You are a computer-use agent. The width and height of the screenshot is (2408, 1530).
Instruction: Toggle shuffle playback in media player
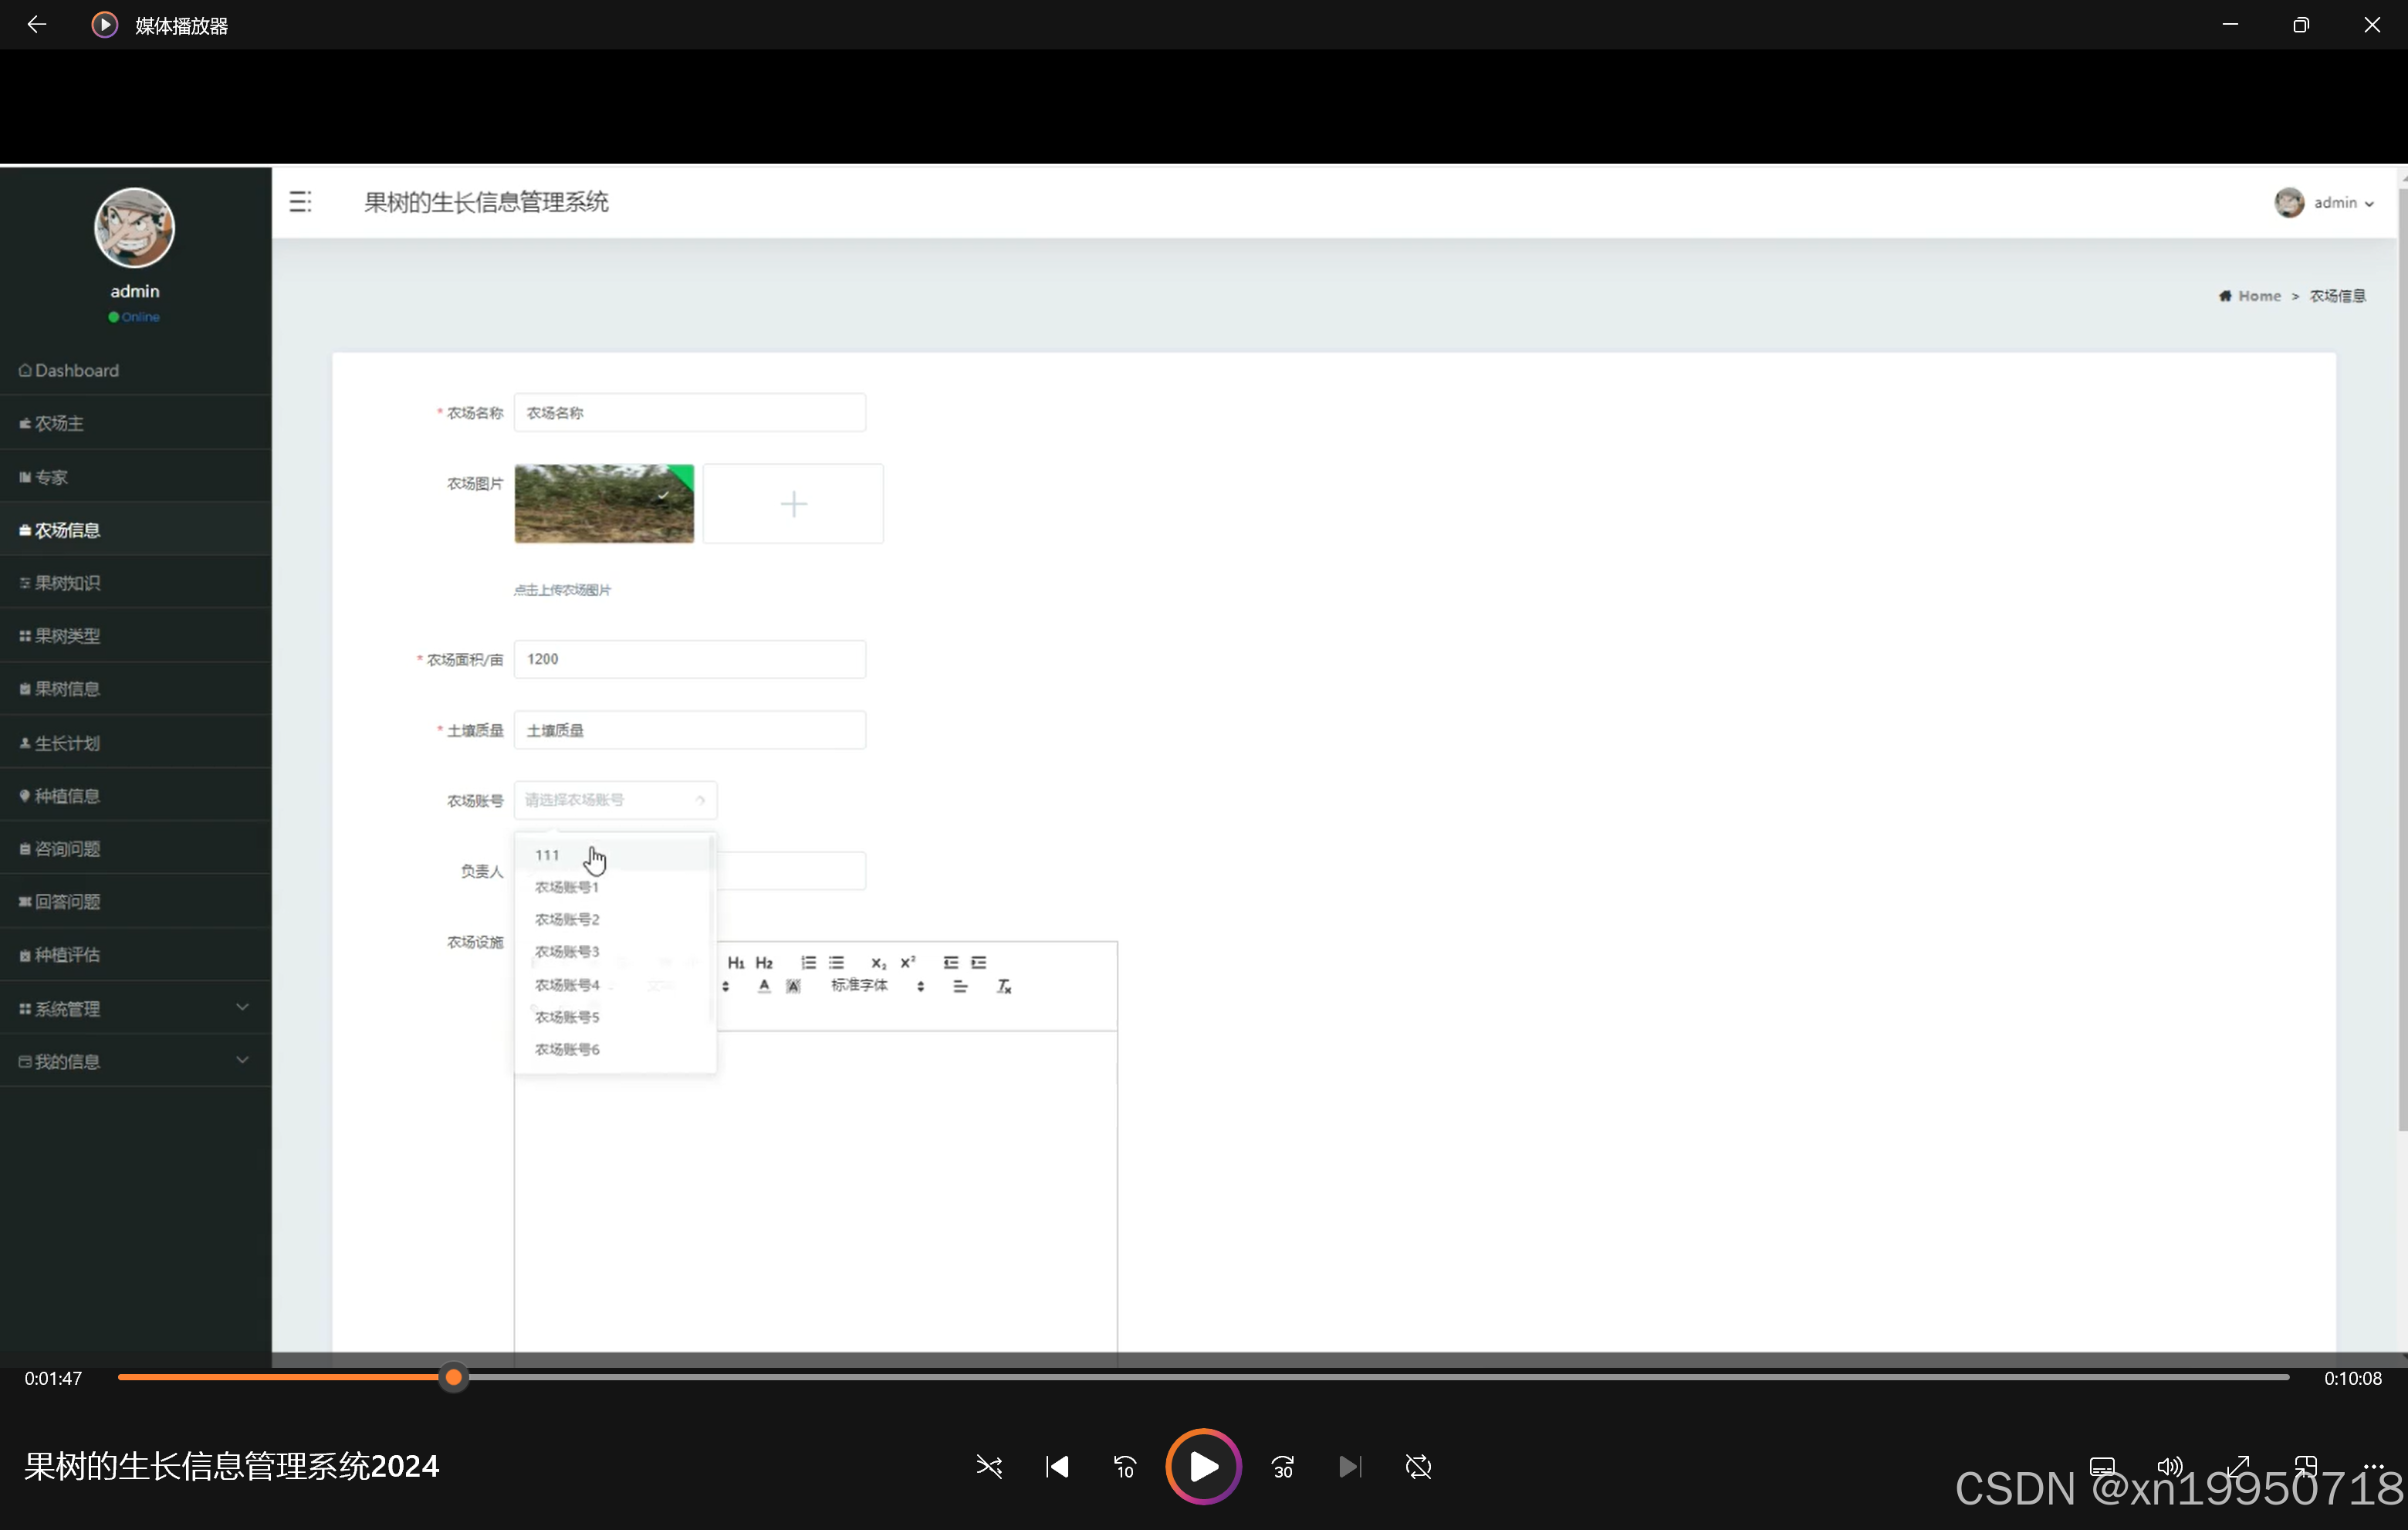[989, 1467]
